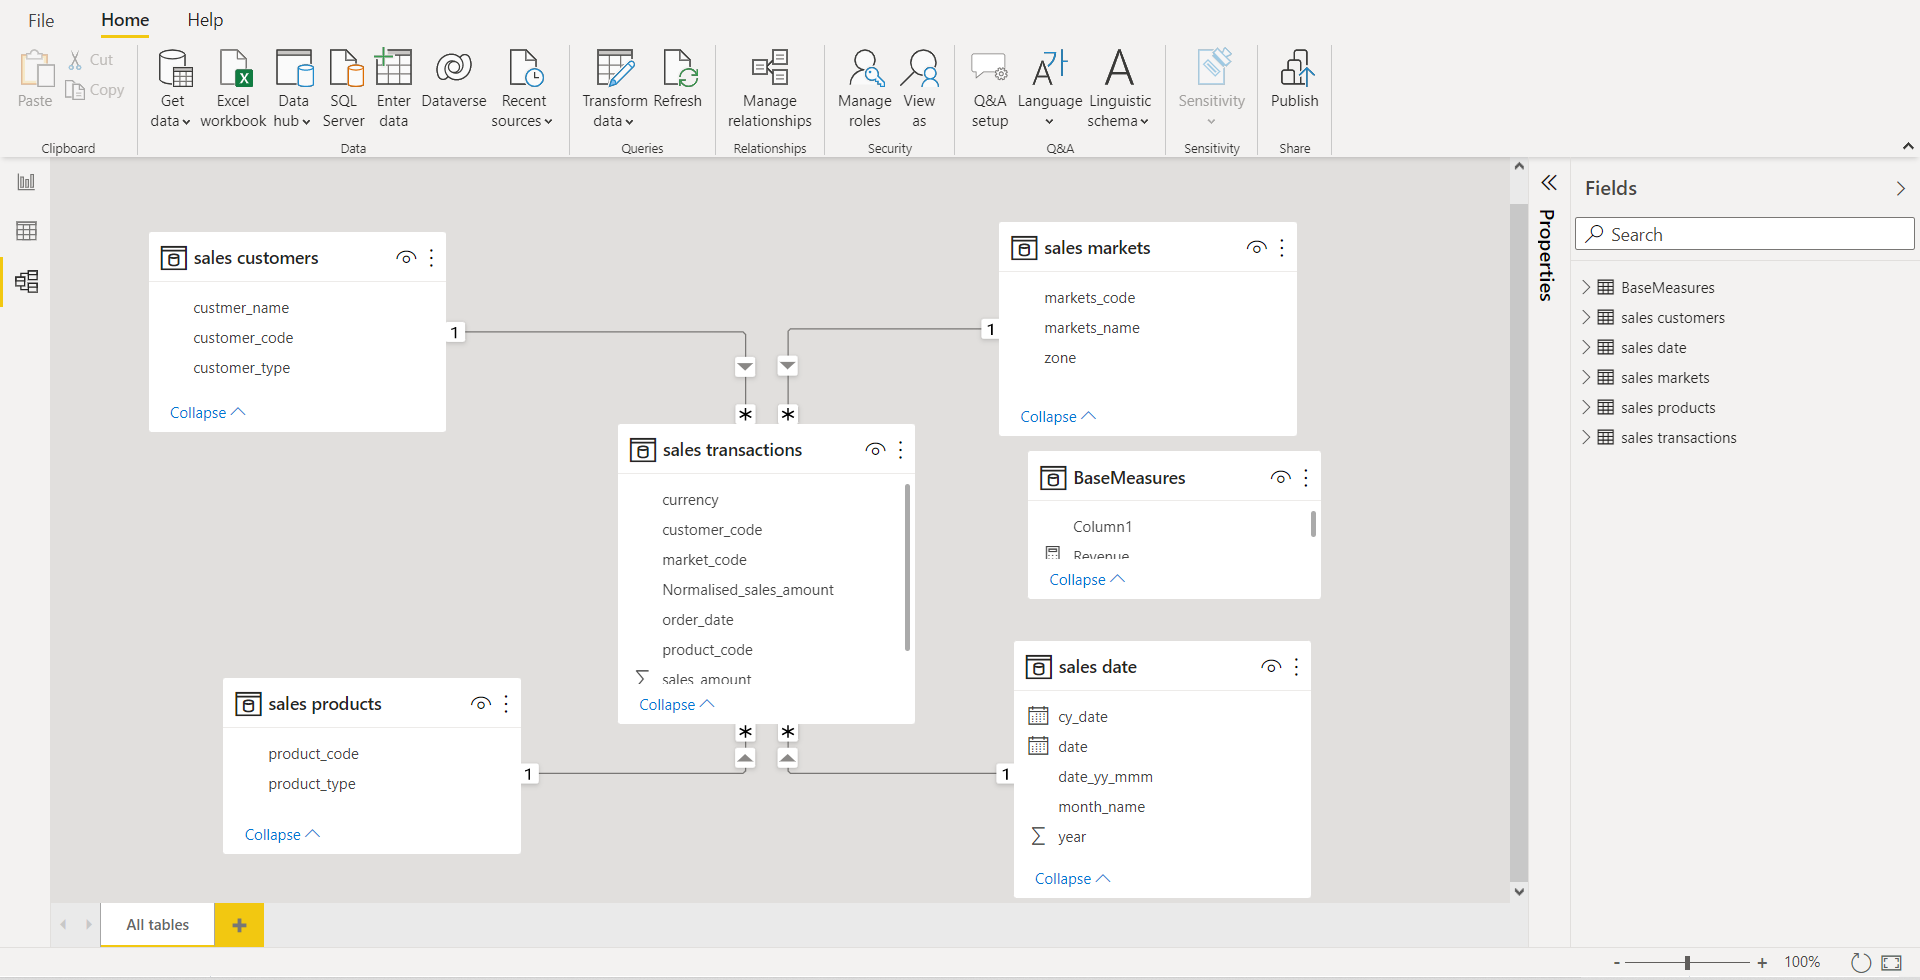Open the Get data dropdown
1920x980 pixels.
(x=171, y=89)
